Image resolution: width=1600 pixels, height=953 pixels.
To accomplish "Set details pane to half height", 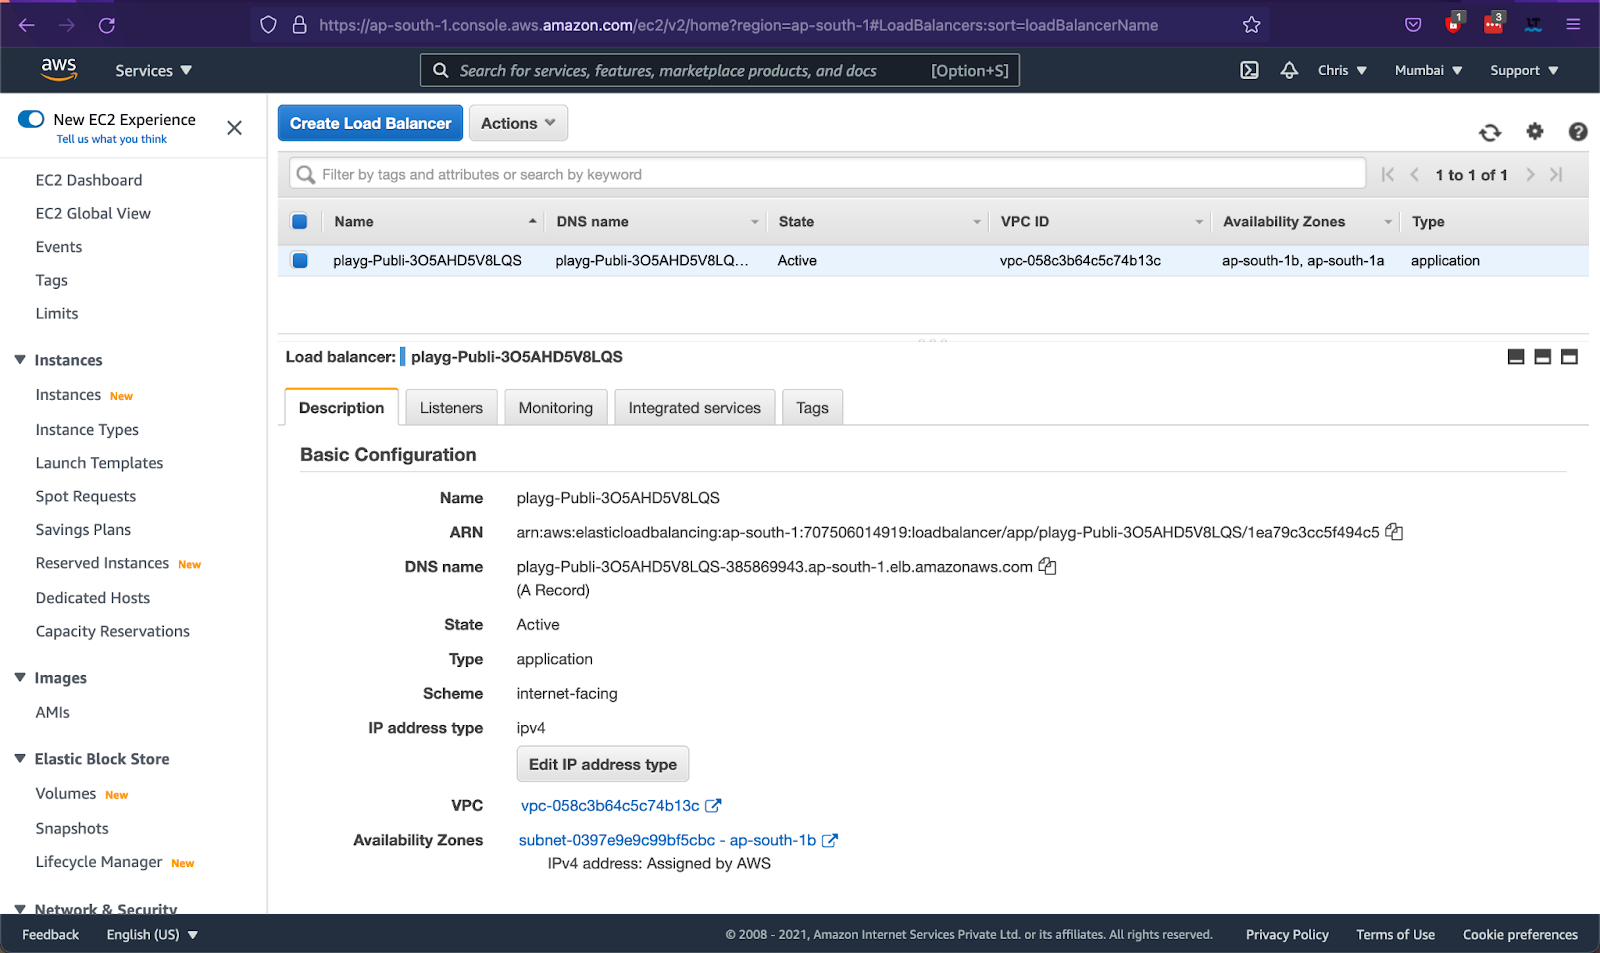I will click(x=1543, y=357).
